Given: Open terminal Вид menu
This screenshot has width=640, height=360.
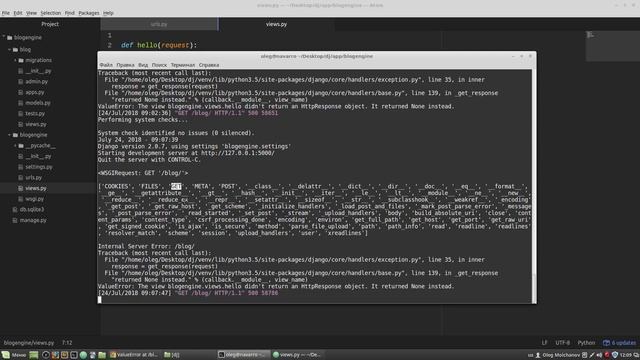Looking at the screenshot, I should [x=143, y=65].
